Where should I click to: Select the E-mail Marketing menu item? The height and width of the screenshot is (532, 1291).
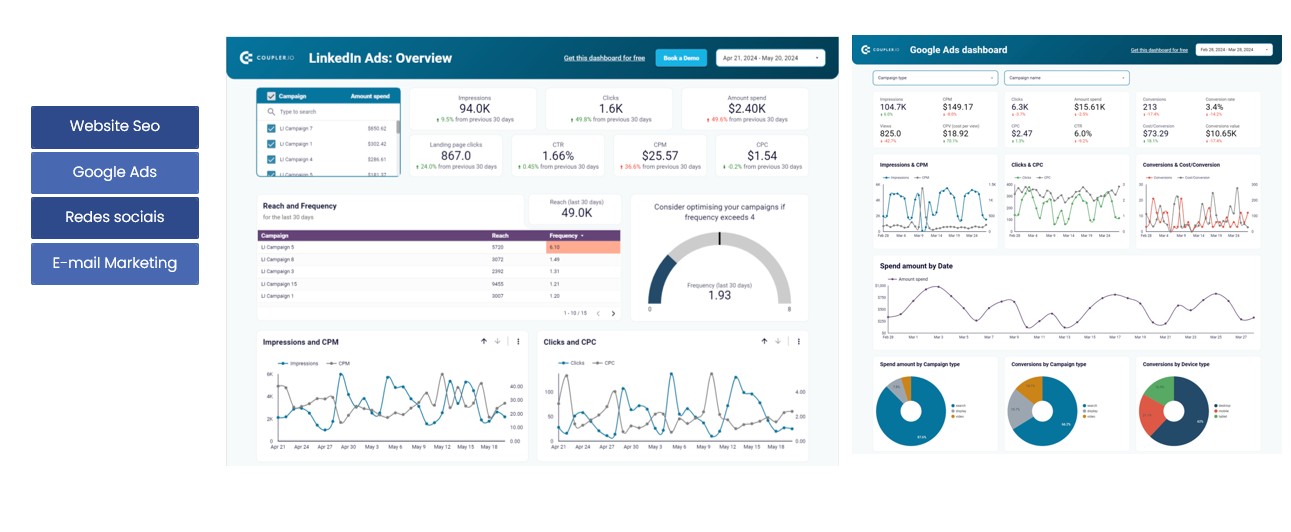115,263
